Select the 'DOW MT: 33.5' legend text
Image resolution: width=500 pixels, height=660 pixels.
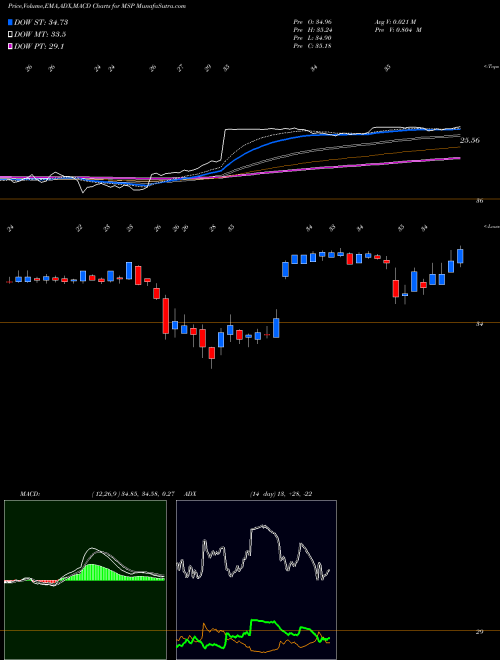point(40,35)
